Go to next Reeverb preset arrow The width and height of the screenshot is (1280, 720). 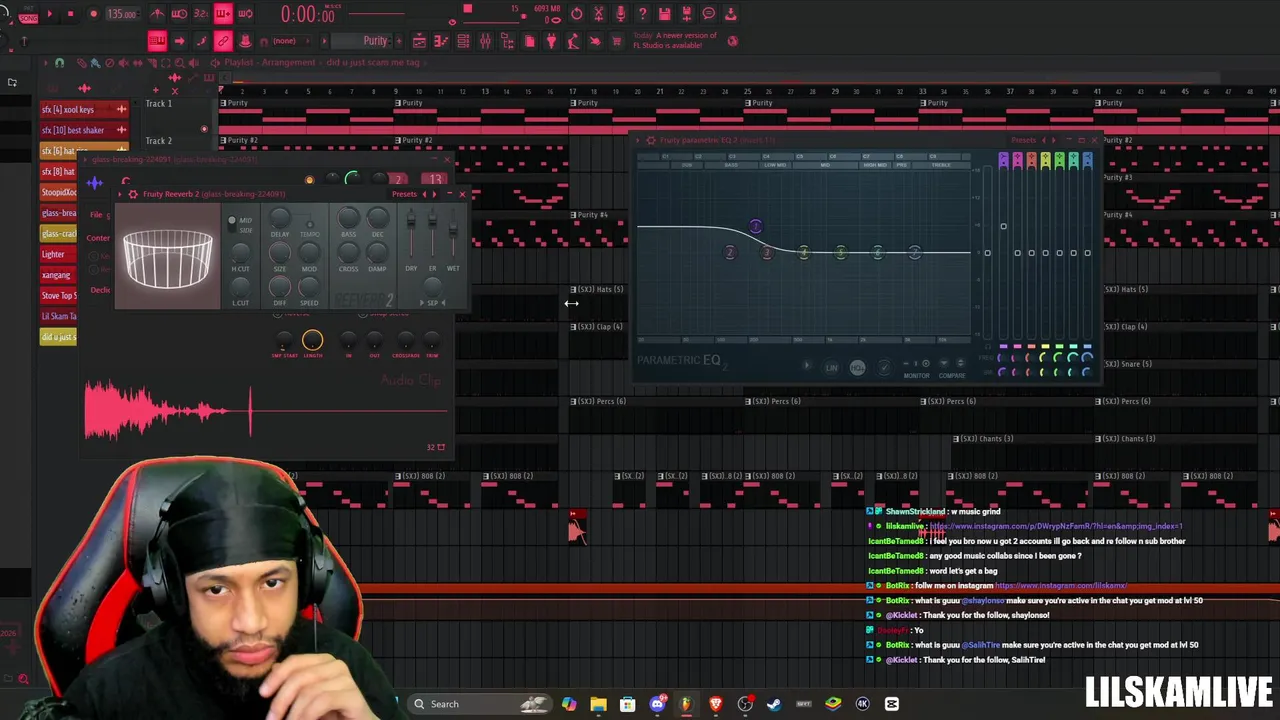(435, 194)
